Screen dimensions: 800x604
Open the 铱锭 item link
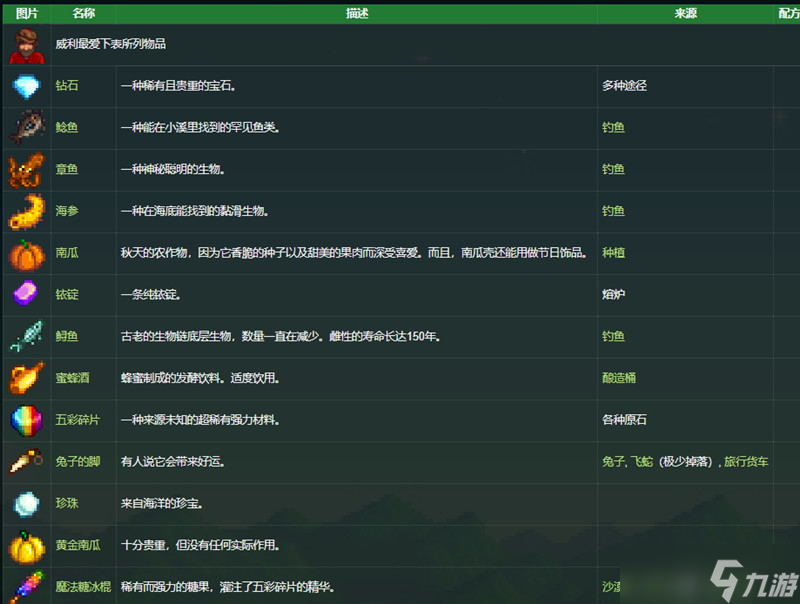(67, 294)
